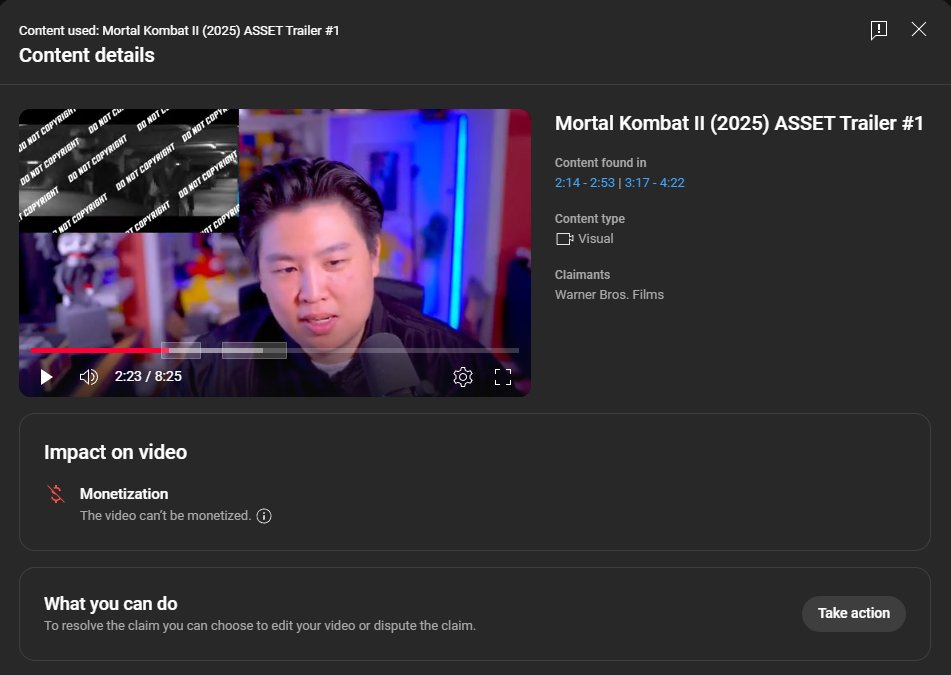Click "The video can't be monetized." text
Image resolution: width=951 pixels, height=675 pixels.
coord(165,515)
